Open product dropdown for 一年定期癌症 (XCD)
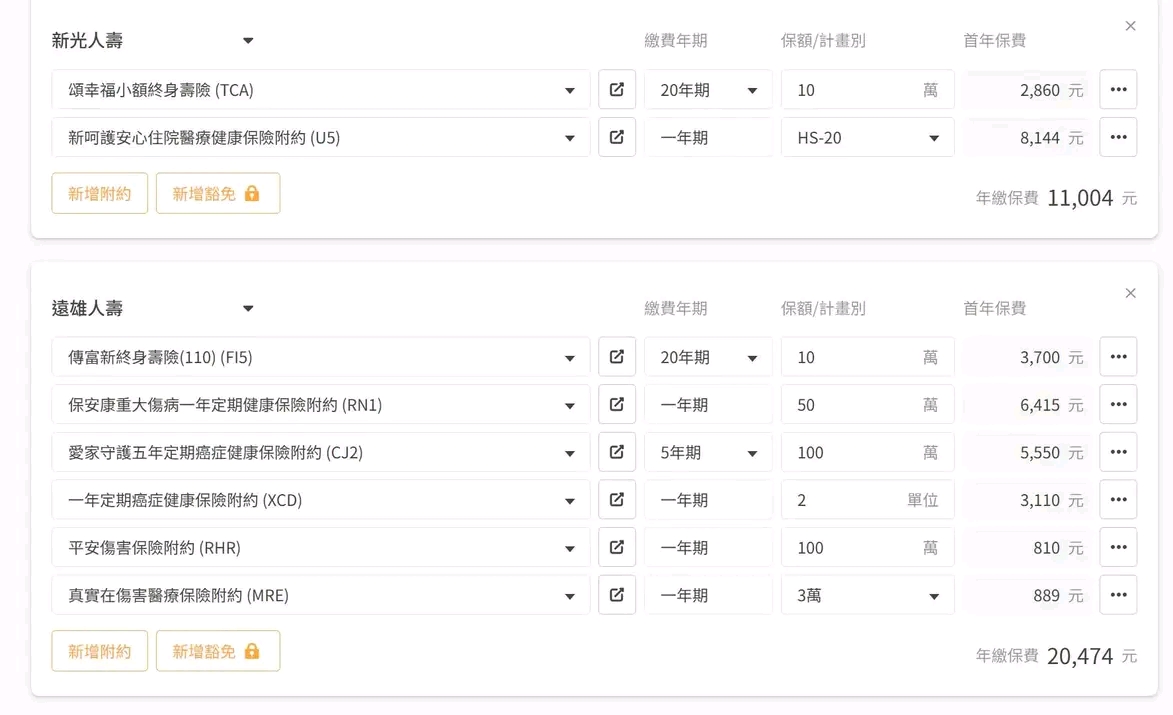 (x=321, y=500)
